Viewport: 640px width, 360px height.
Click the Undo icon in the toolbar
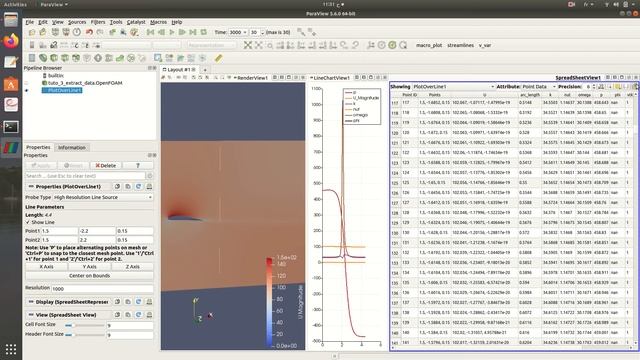pyautogui.click(x=89, y=32)
